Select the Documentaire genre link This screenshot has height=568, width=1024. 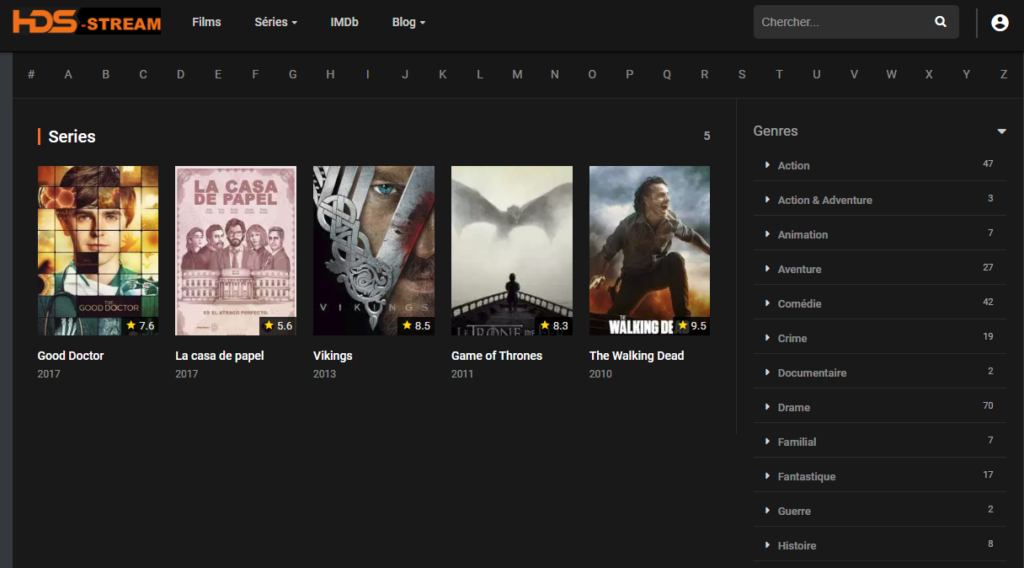pyautogui.click(x=812, y=373)
